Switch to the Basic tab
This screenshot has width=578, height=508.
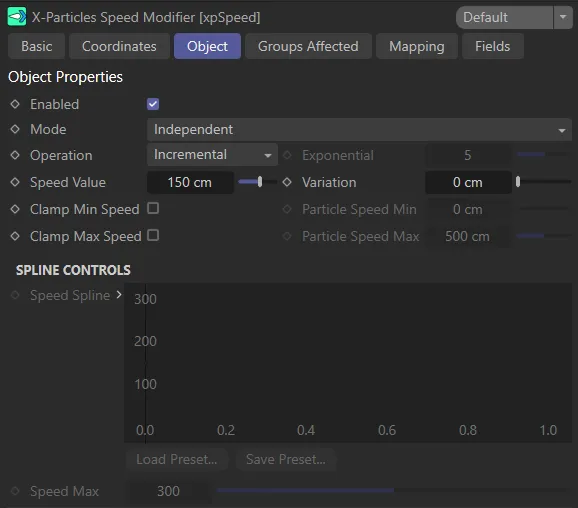tap(36, 46)
